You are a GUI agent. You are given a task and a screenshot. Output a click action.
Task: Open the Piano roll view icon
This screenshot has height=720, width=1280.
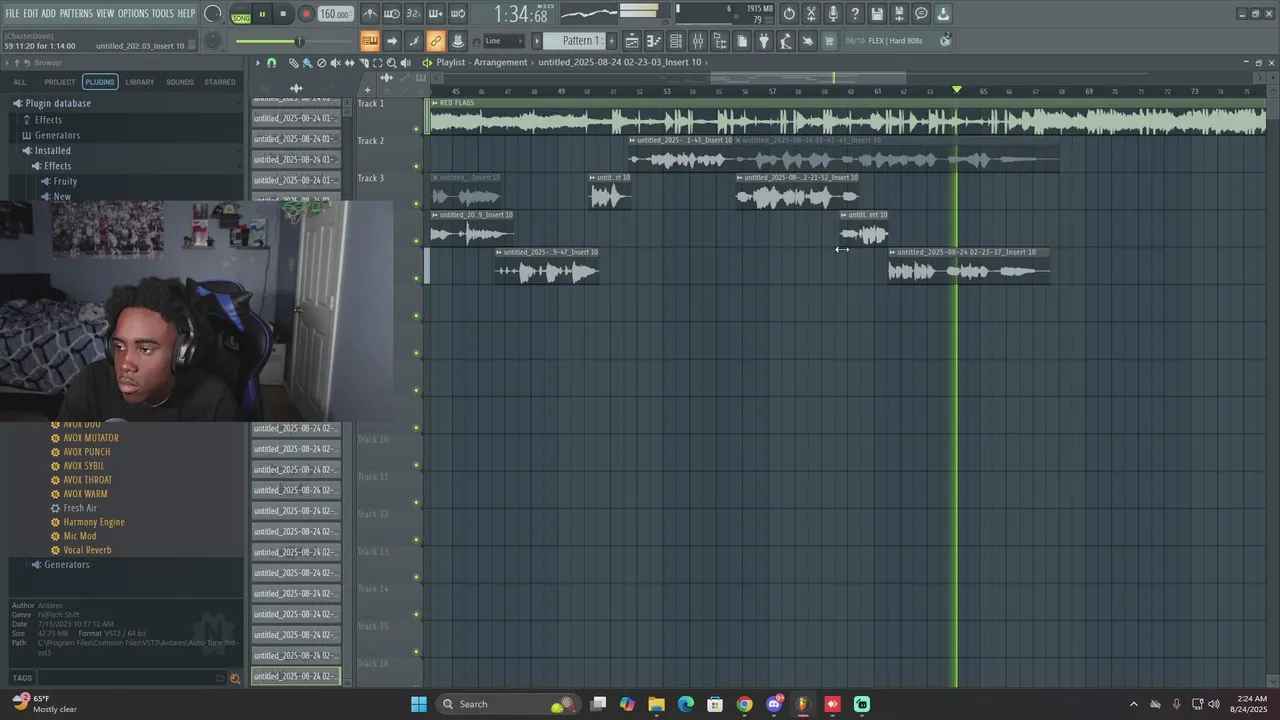(x=654, y=41)
